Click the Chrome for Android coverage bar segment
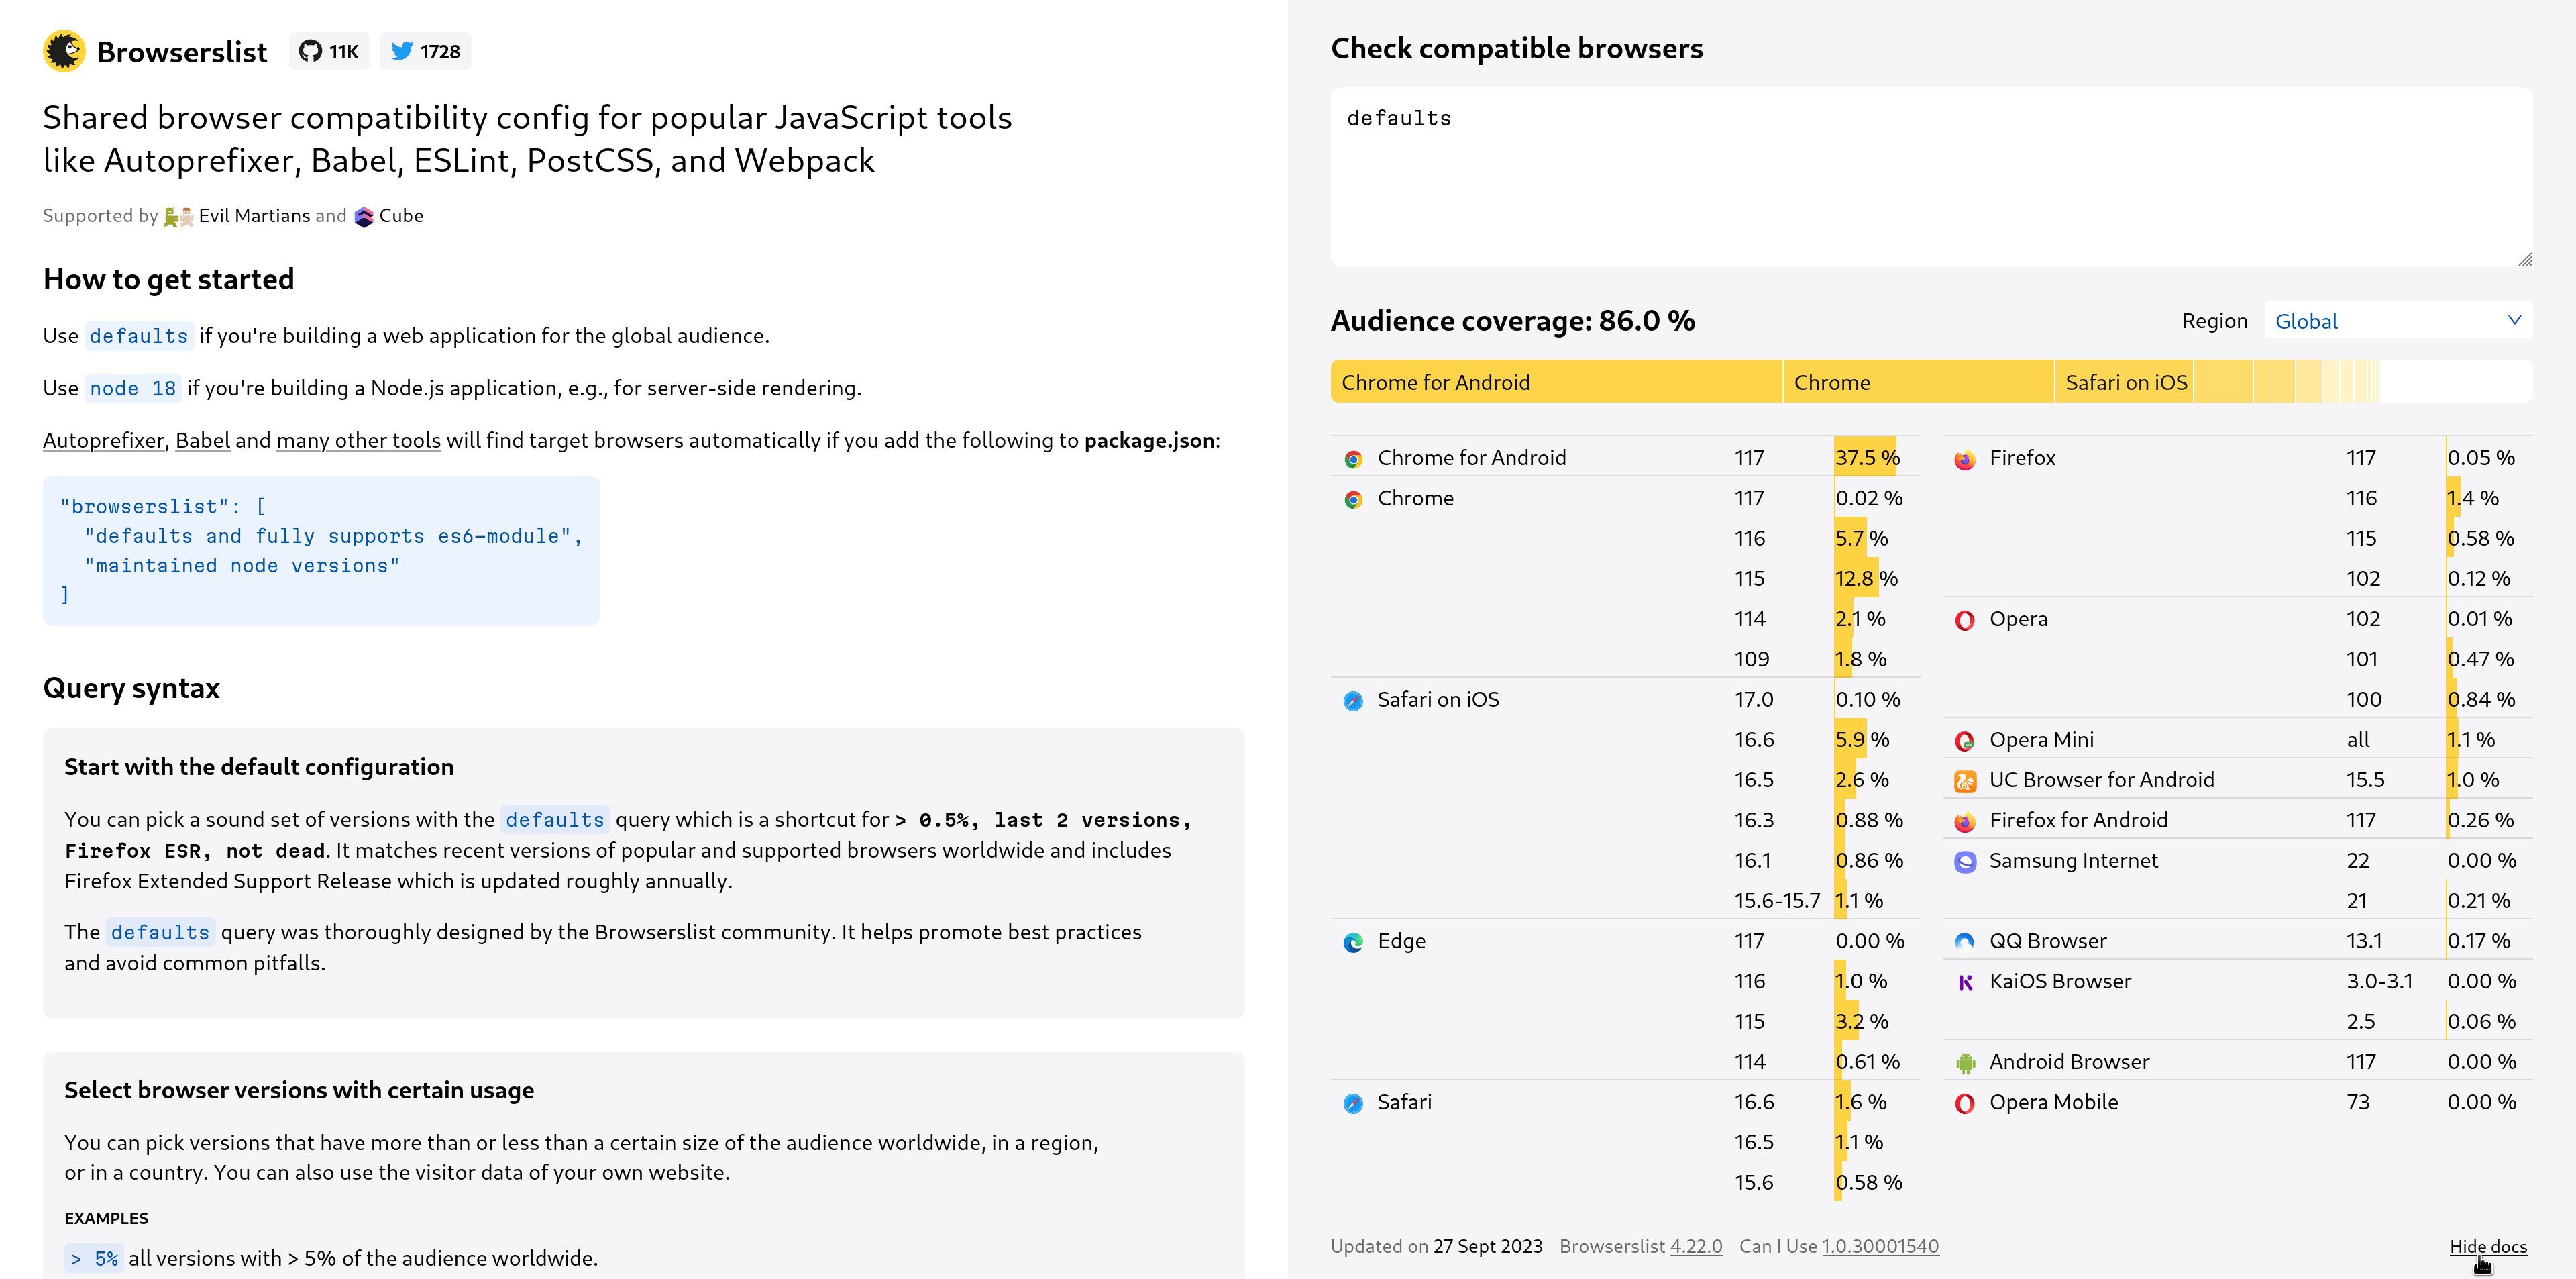The image size is (2576, 1279). click(x=1556, y=382)
